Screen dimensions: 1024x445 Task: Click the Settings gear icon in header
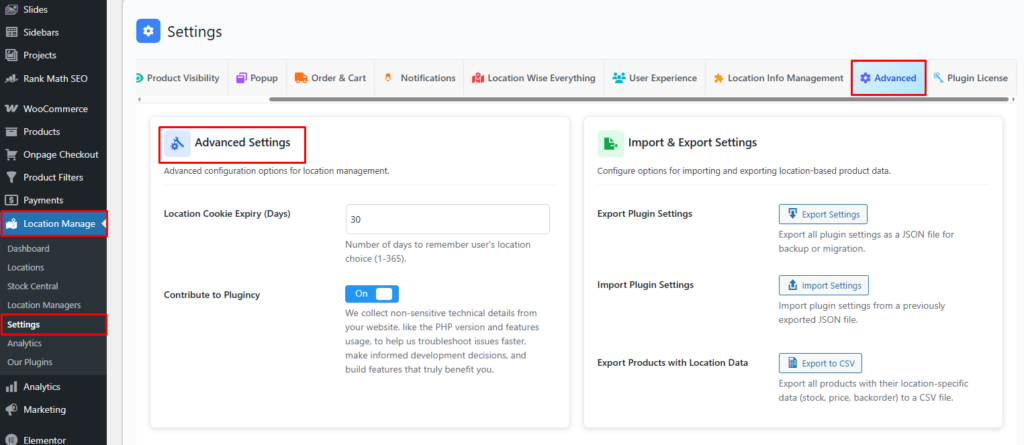148,32
